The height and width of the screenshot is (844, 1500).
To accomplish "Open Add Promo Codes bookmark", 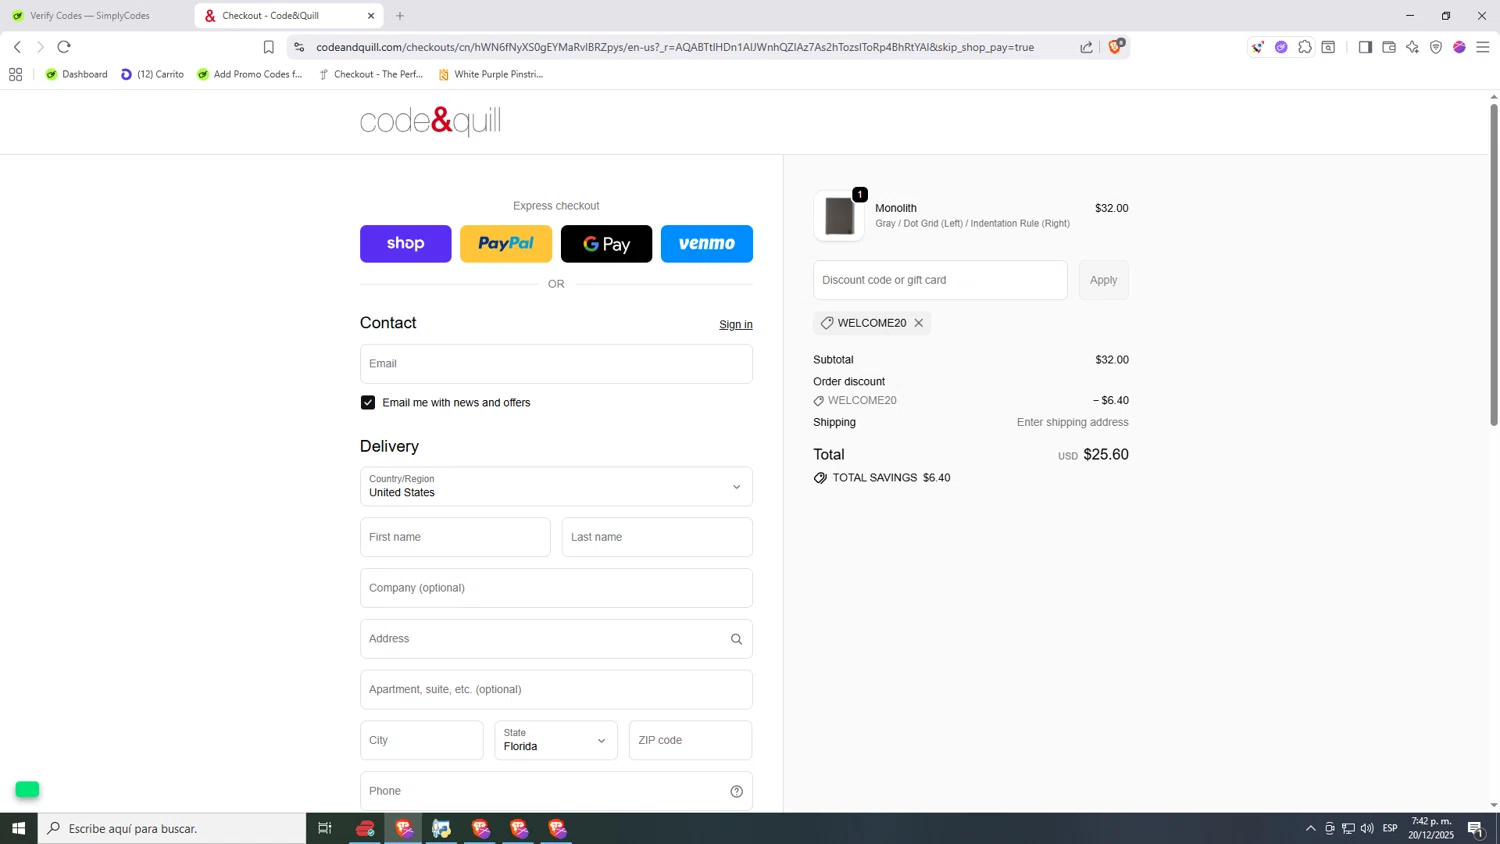I will pyautogui.click(x=250, y=74).
